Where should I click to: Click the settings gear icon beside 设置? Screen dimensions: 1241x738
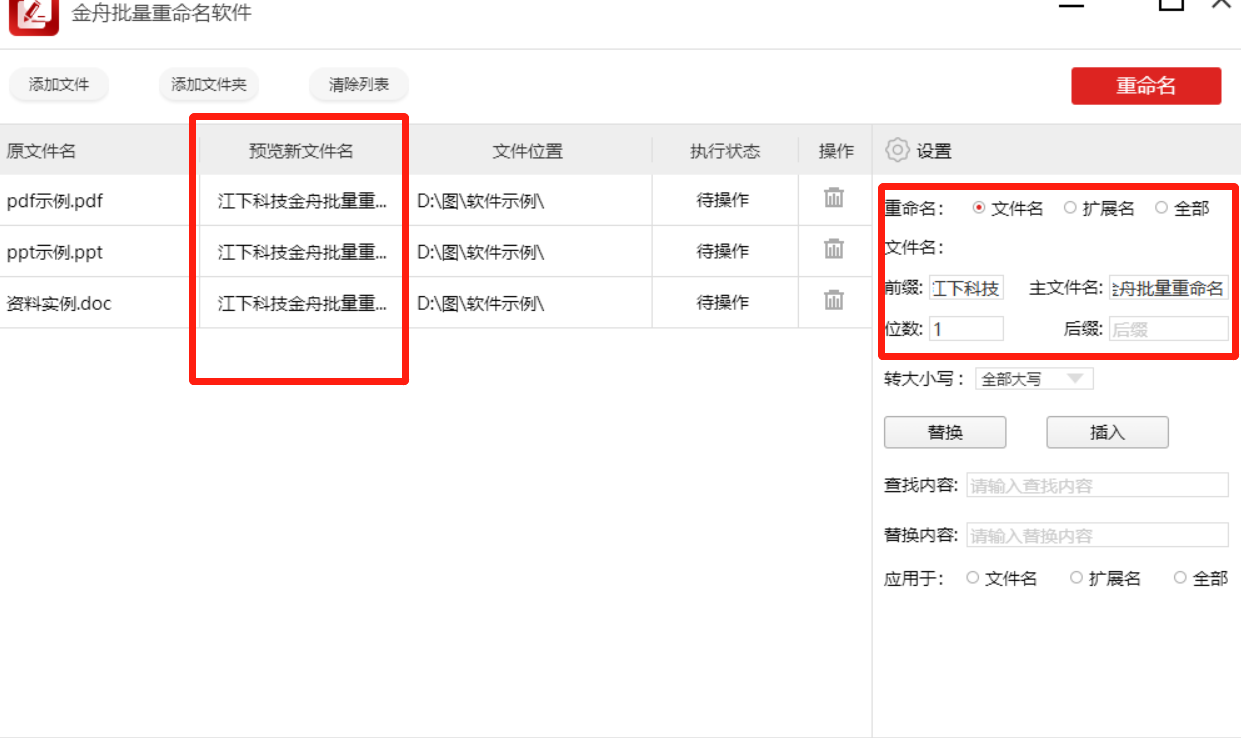(897, 150)
